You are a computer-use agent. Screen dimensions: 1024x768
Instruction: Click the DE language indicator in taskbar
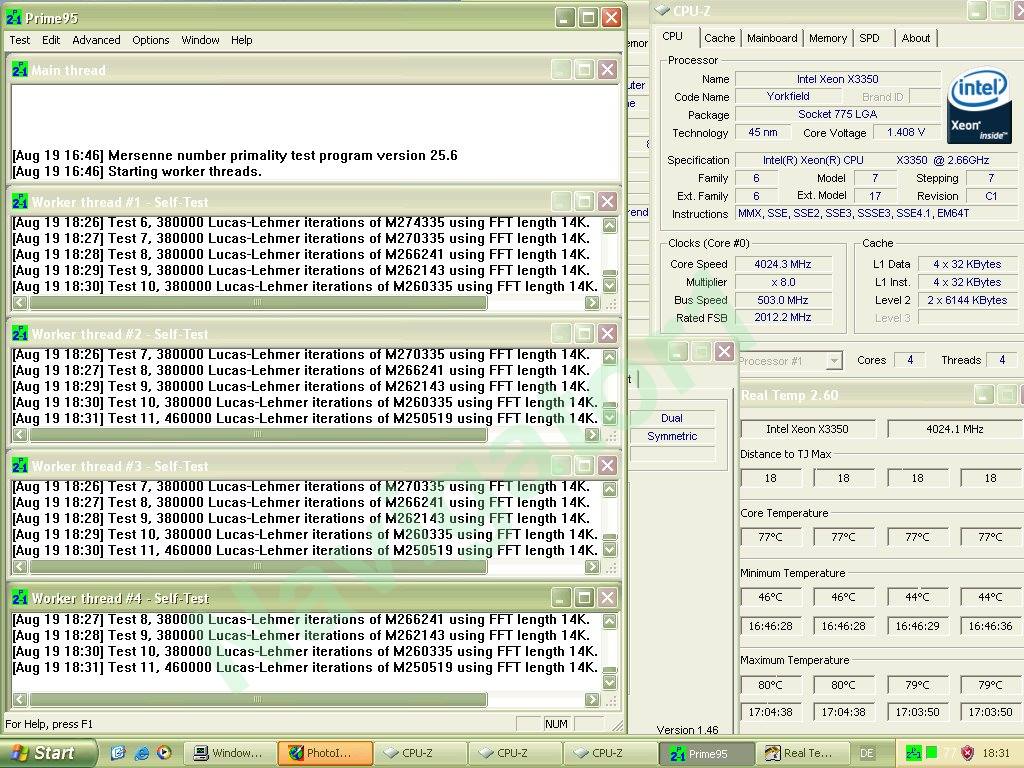click(867, 753)
